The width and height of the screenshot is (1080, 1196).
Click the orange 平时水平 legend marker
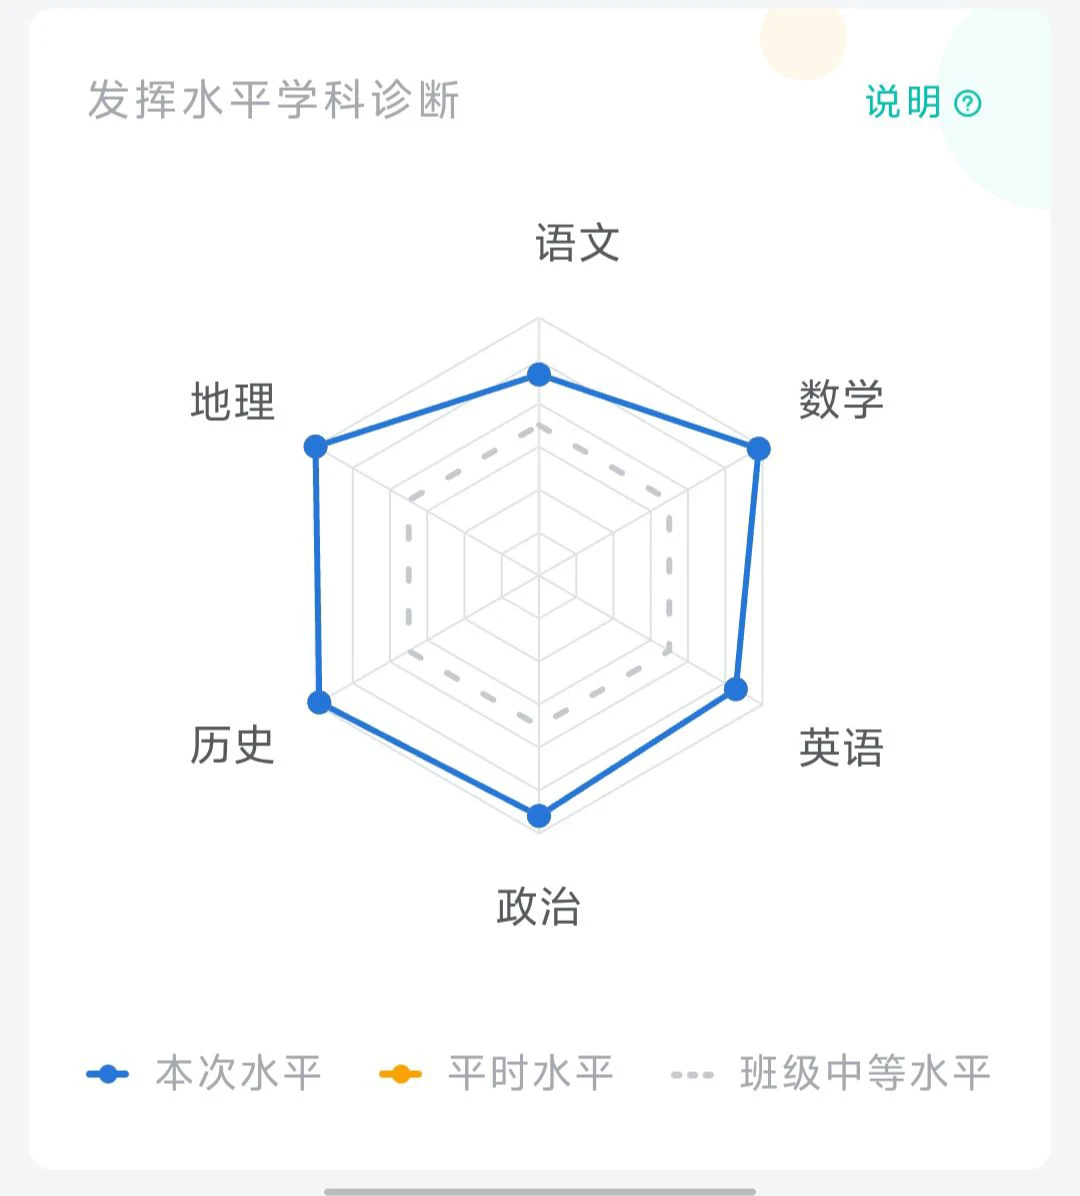[400, 1074]
